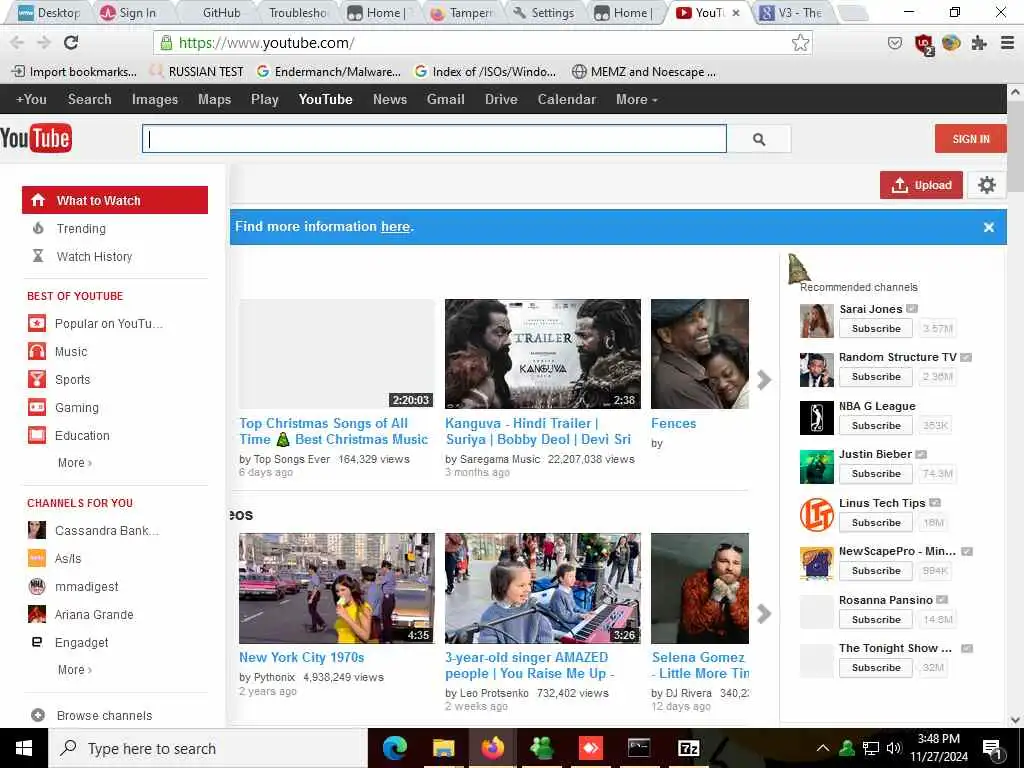The image size is (1024, 768).
Task: Subscribe to Justin Bieber
Action: pos(876,473)
